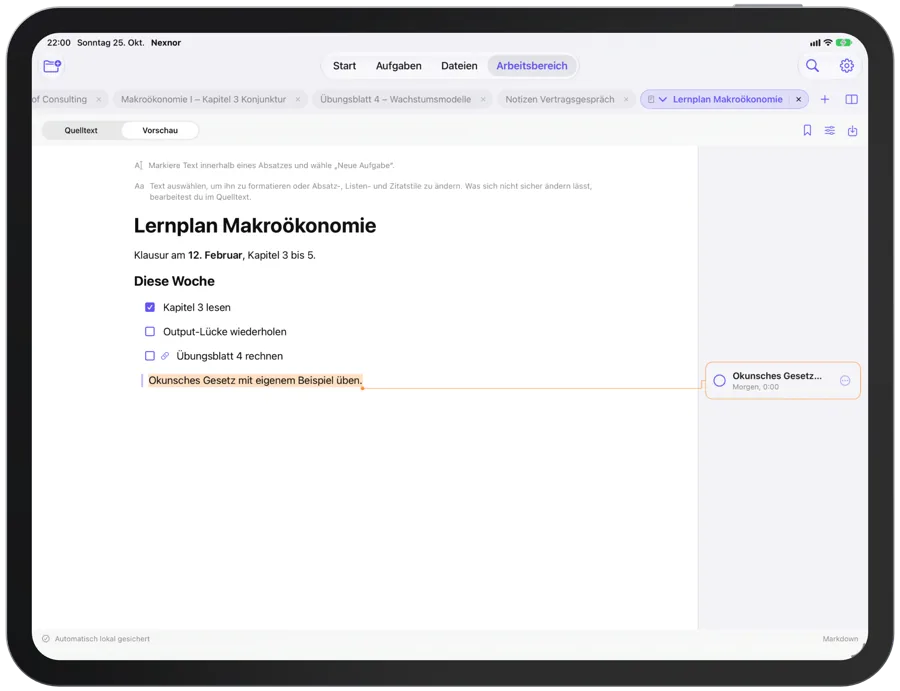Screen dimensions: 900x691
Task: Go to the Dateien section
Action: coord(459,66)
